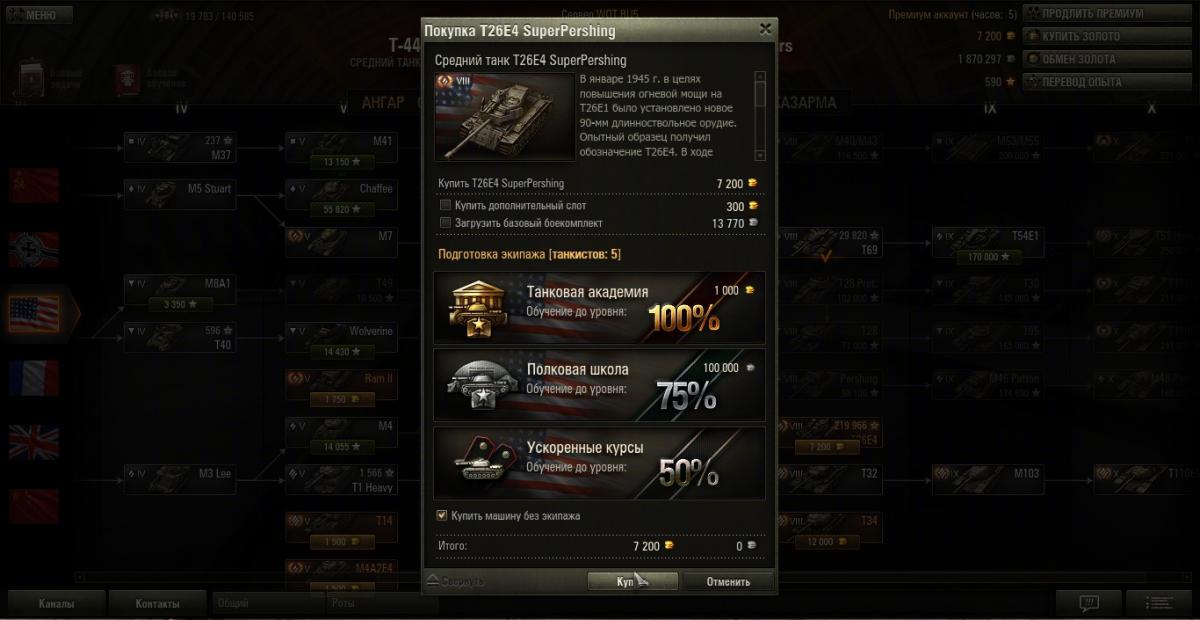
Task: Select the USSR nation flag
Action: (34, 185)
